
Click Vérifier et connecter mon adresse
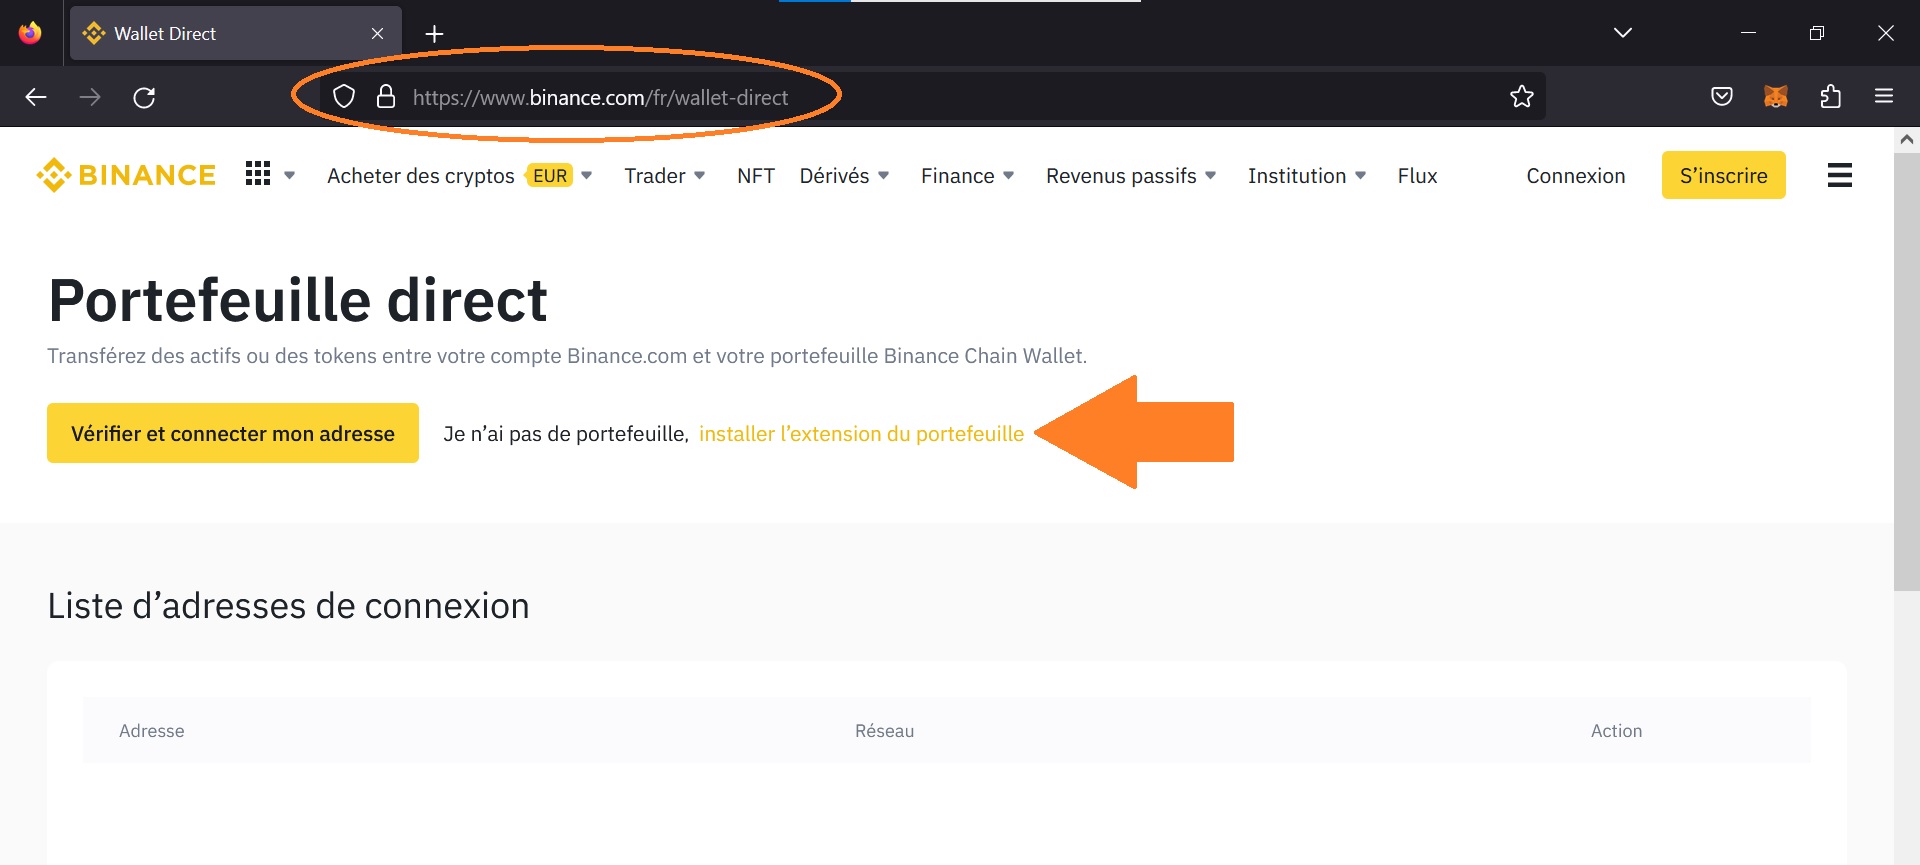point(233,433)
